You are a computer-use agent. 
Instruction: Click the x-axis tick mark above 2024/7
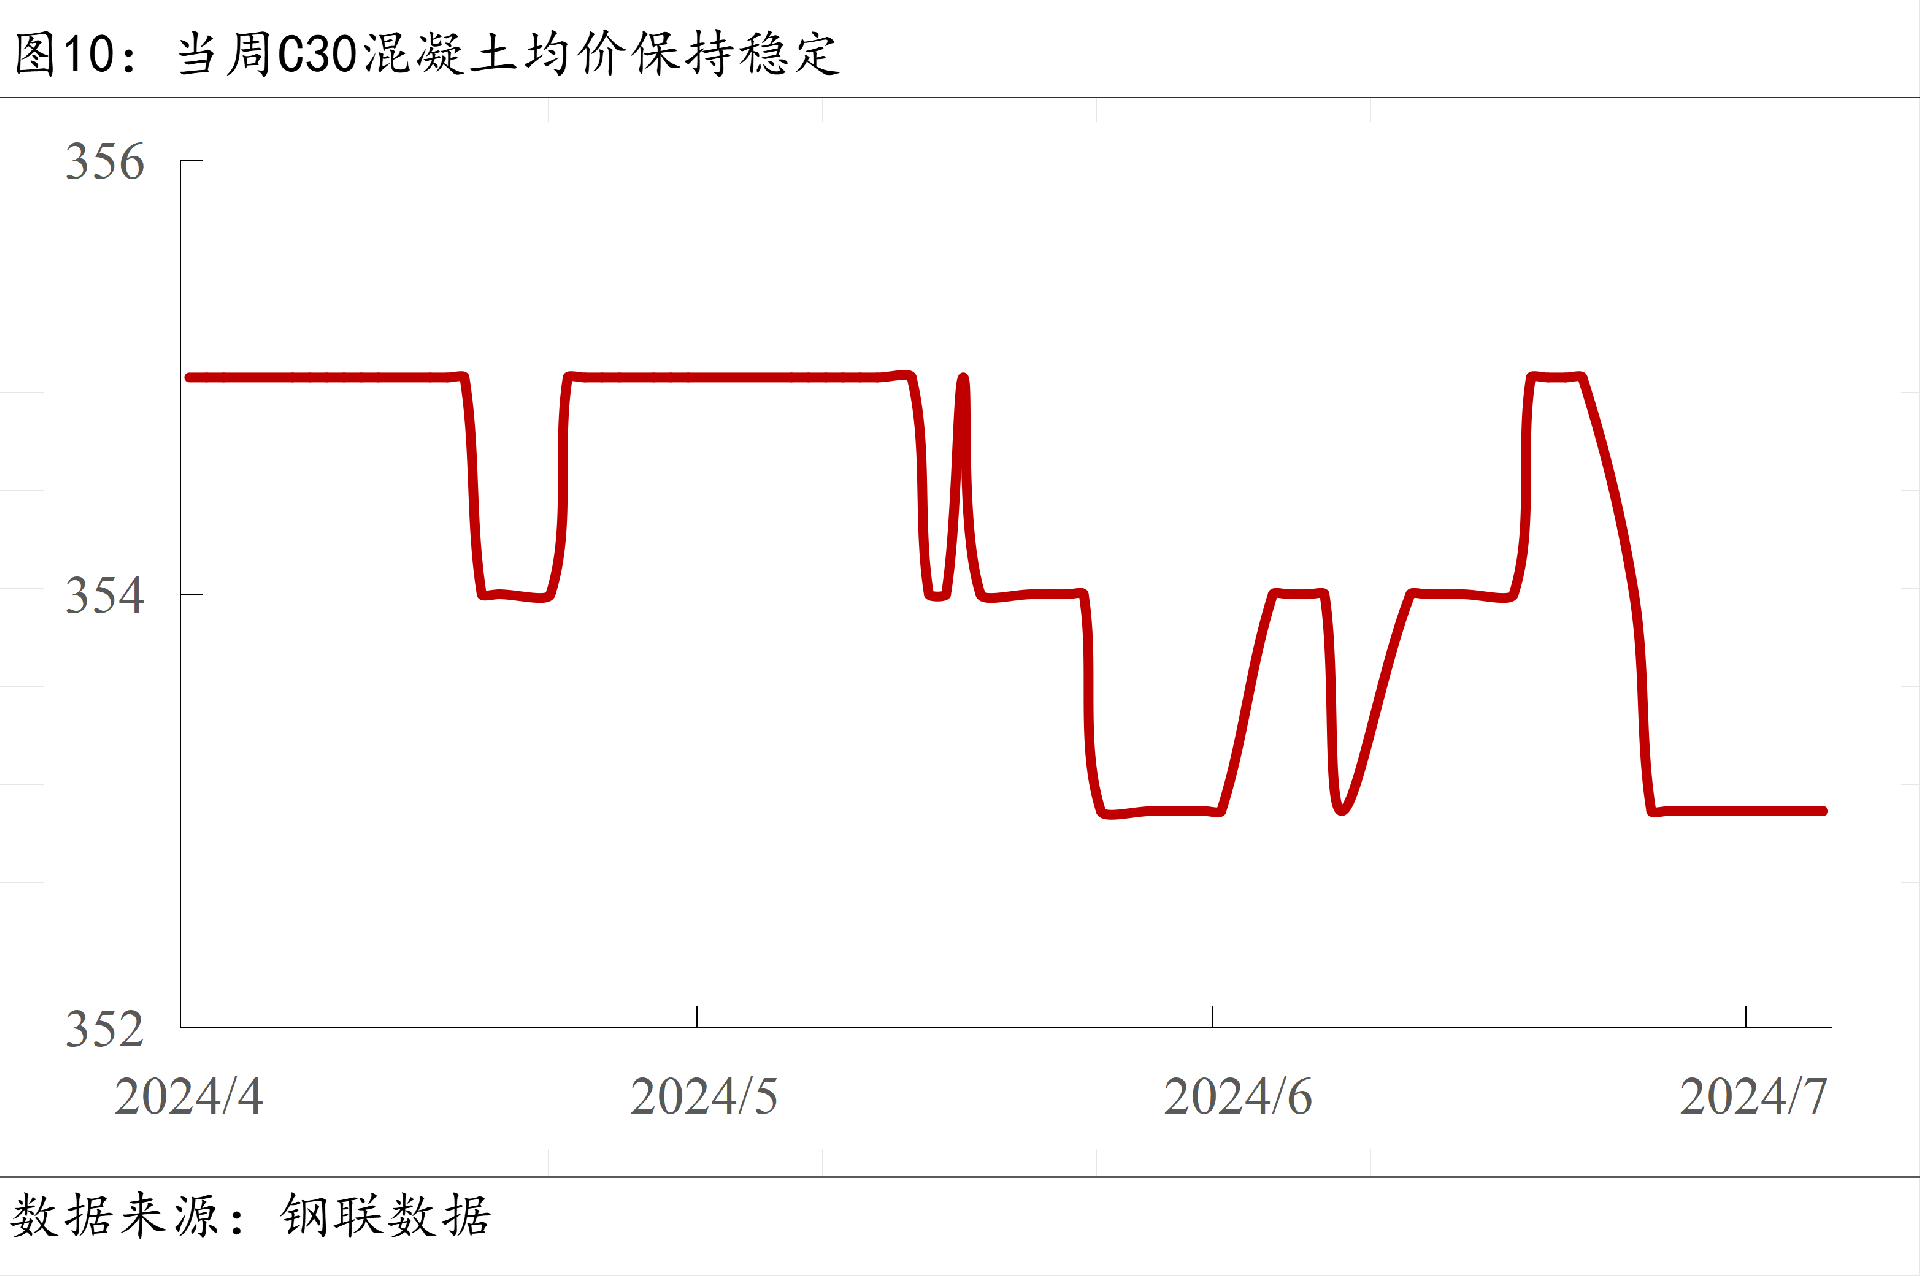click(x=1746, y=1017)
